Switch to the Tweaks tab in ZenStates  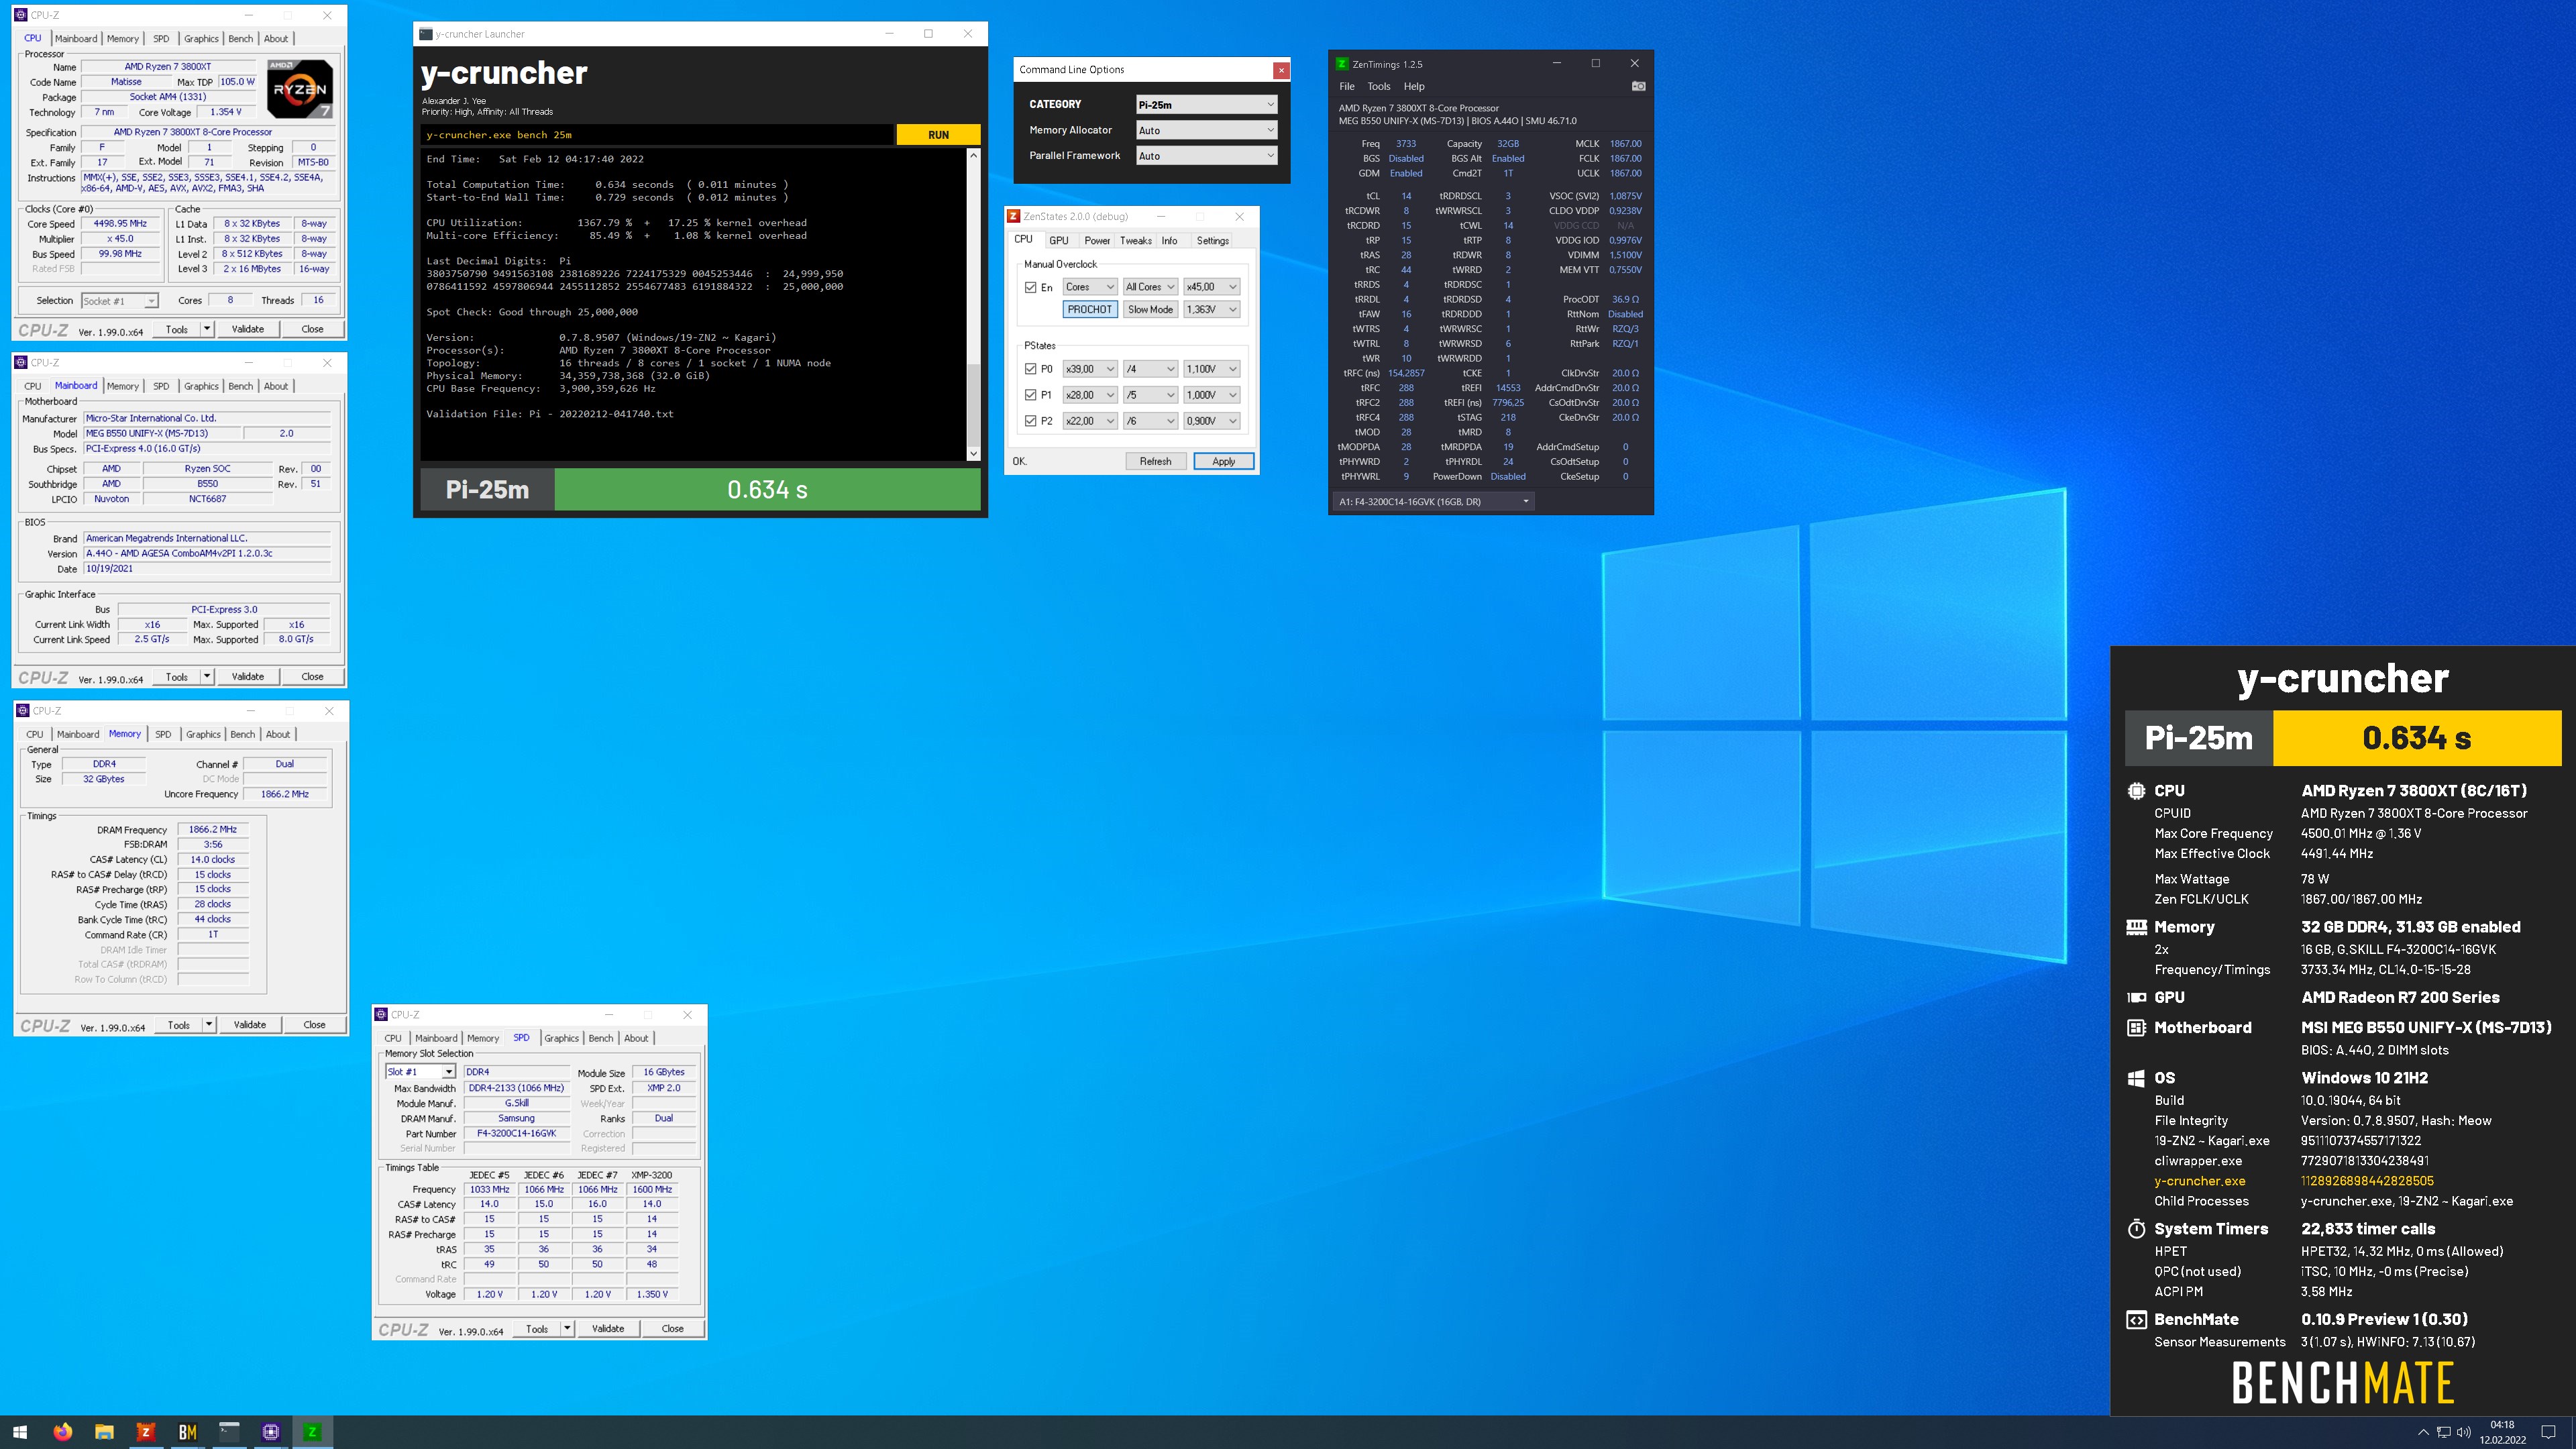point(1135,241)
